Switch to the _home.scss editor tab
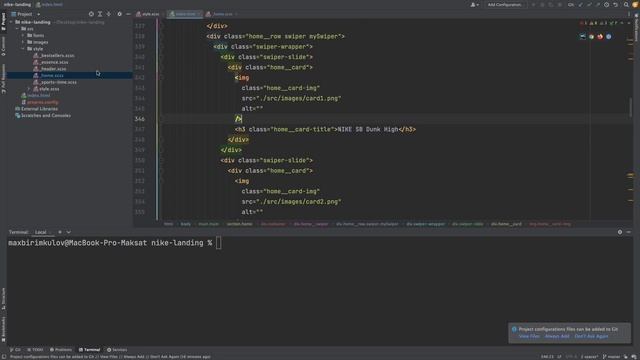Viewport: 640px width, 360px height. coord(222,14)
